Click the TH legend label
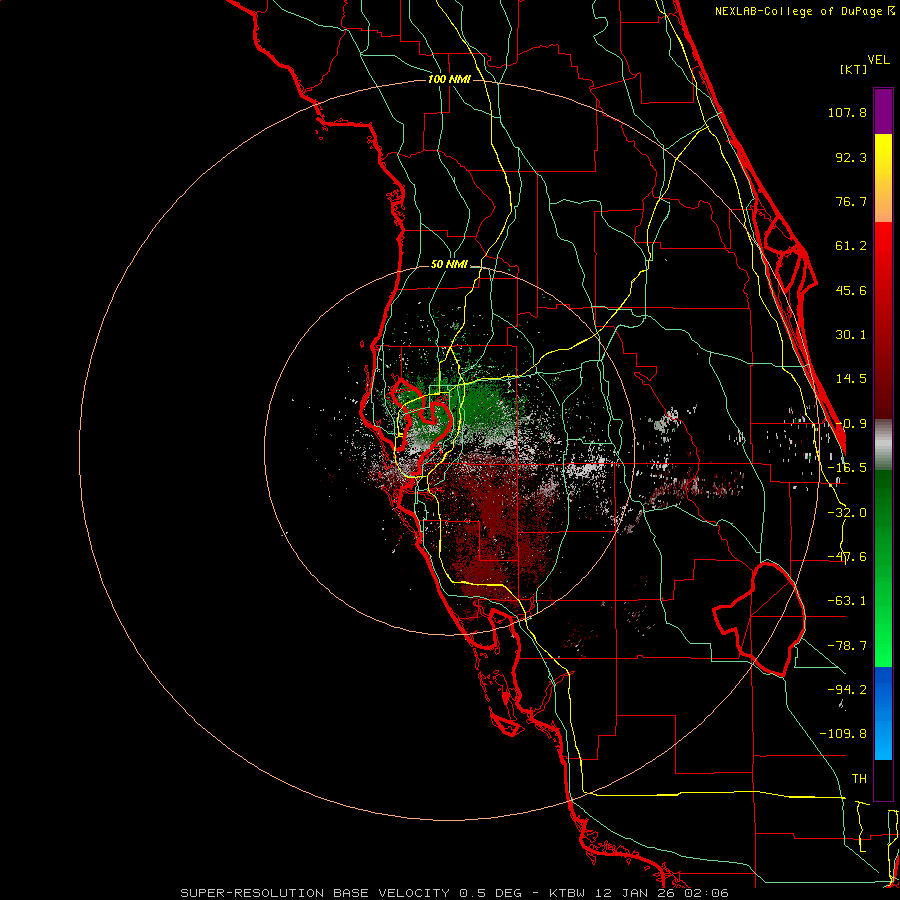The width and height of the screenshot is (900, 900). pos(859,779)
